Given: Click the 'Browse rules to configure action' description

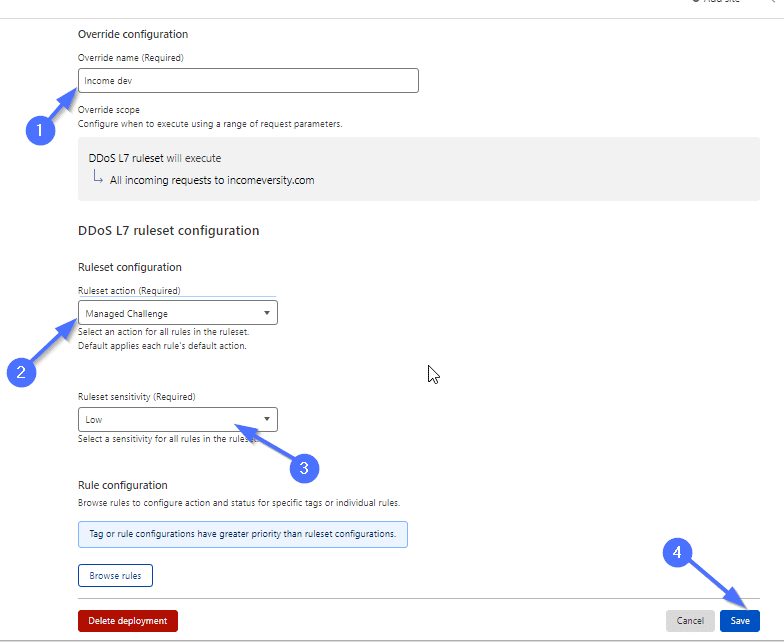Looking at the screenshot, I should click(x=238, y=502).
